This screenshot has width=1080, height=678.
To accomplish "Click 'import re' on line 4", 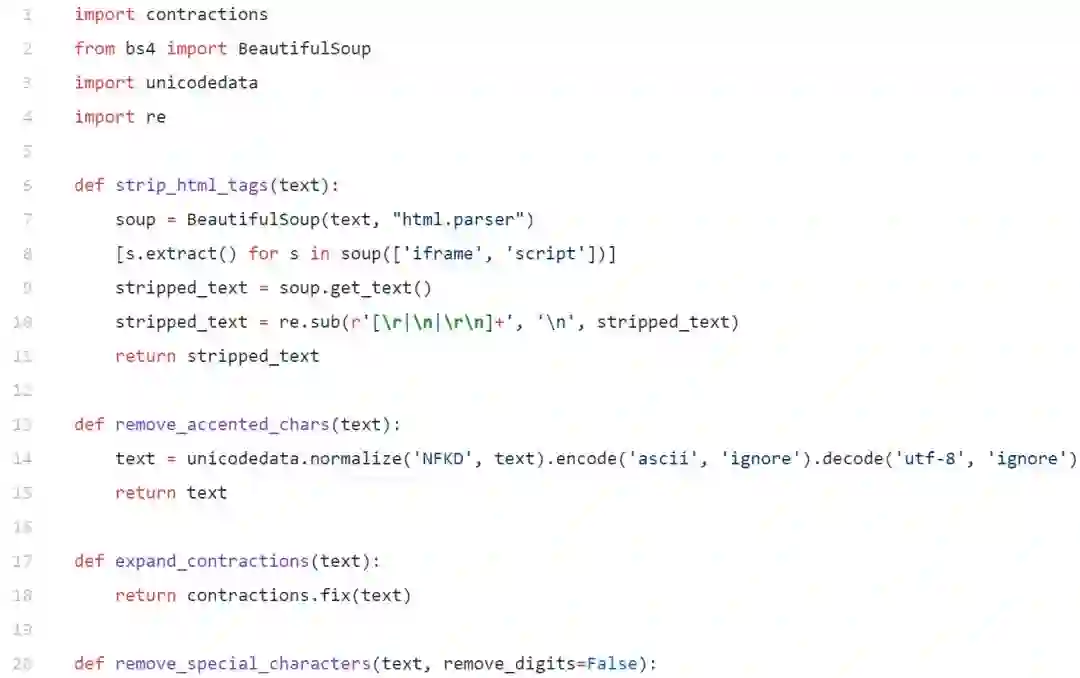I will tap(120, 117).
